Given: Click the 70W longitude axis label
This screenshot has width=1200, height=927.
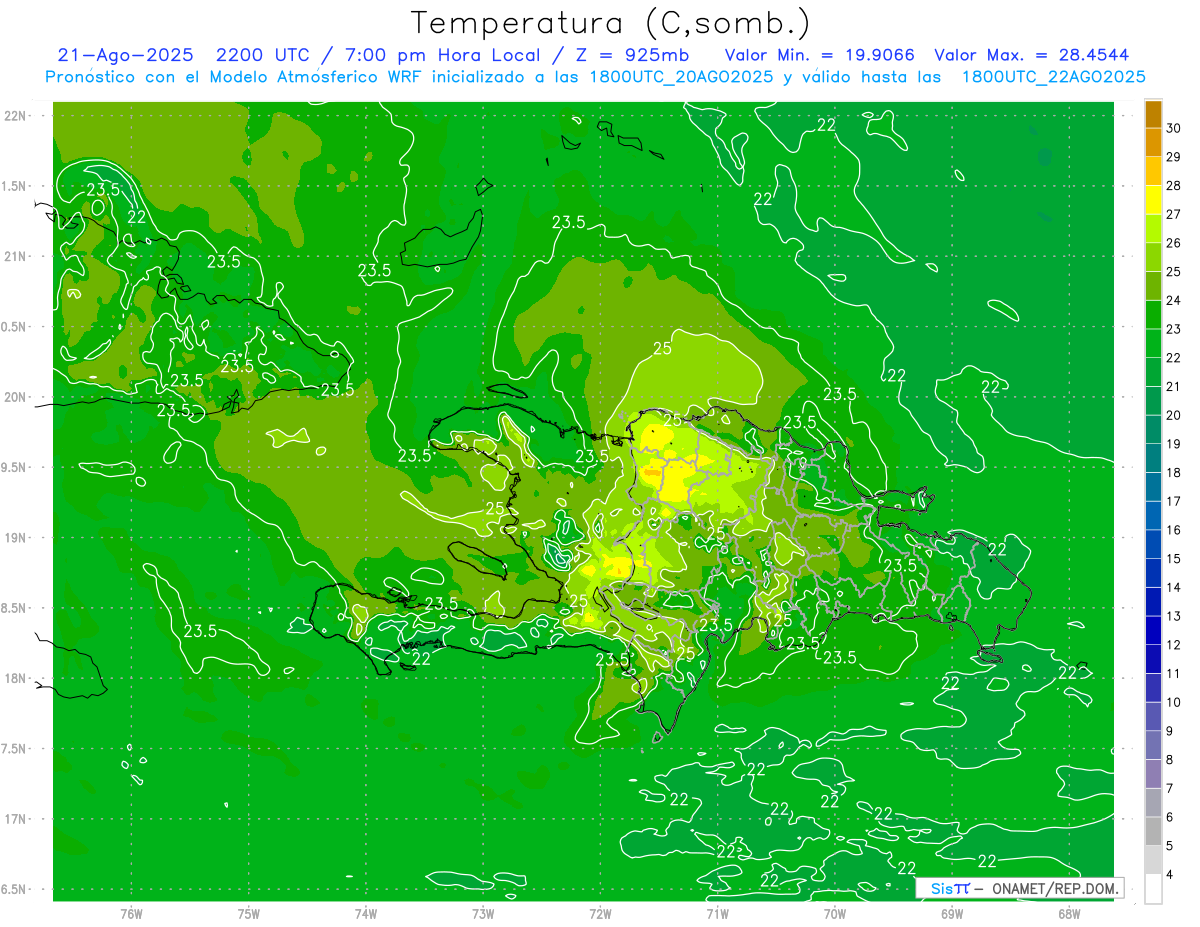Looking at the screenshot, I should coord(834,913).
